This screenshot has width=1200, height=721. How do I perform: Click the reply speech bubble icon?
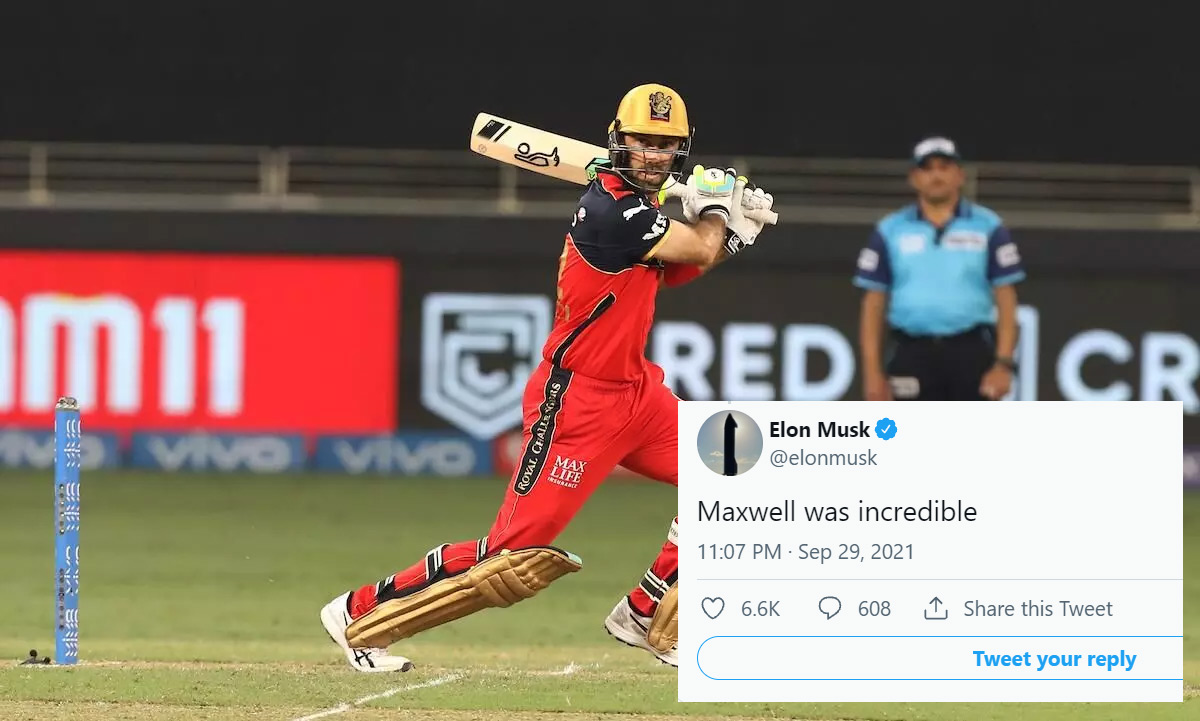coord(830,608)
